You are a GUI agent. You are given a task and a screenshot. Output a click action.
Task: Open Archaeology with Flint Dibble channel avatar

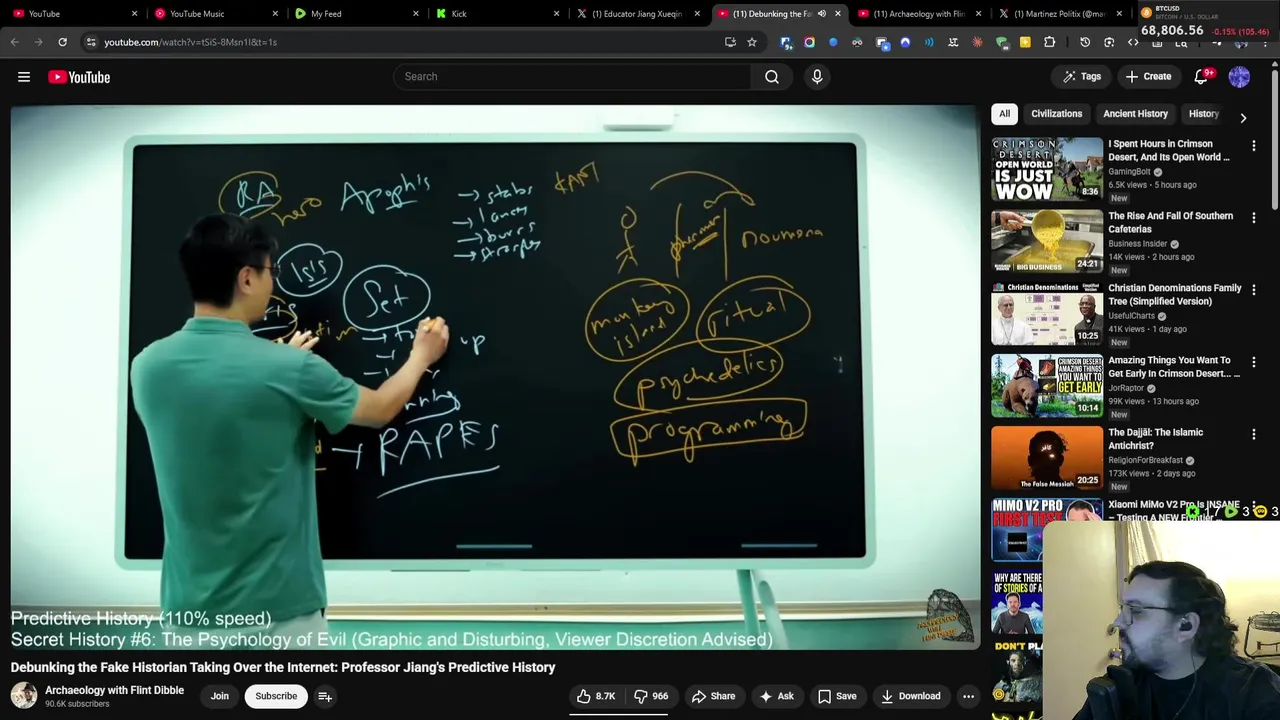coord(23,695)
